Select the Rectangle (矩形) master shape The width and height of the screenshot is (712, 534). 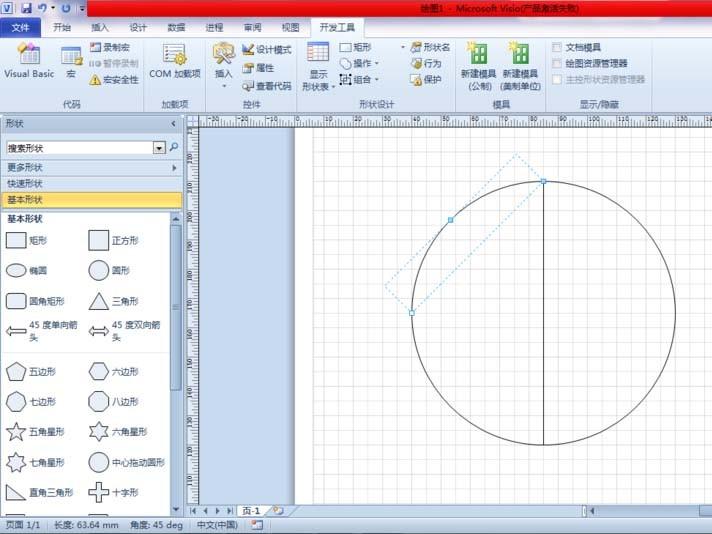coord(26,240)
